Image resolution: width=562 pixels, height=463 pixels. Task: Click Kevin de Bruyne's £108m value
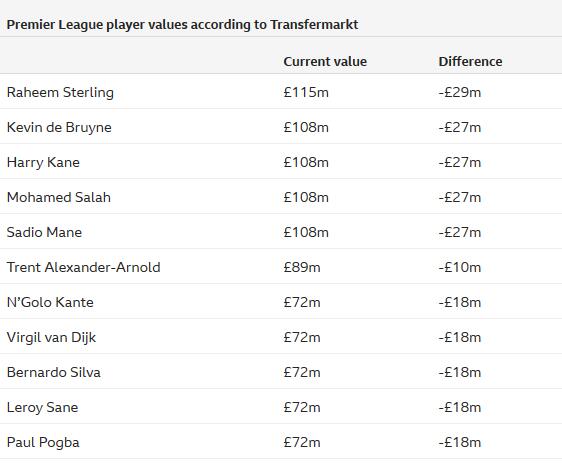tap(306, 127)
